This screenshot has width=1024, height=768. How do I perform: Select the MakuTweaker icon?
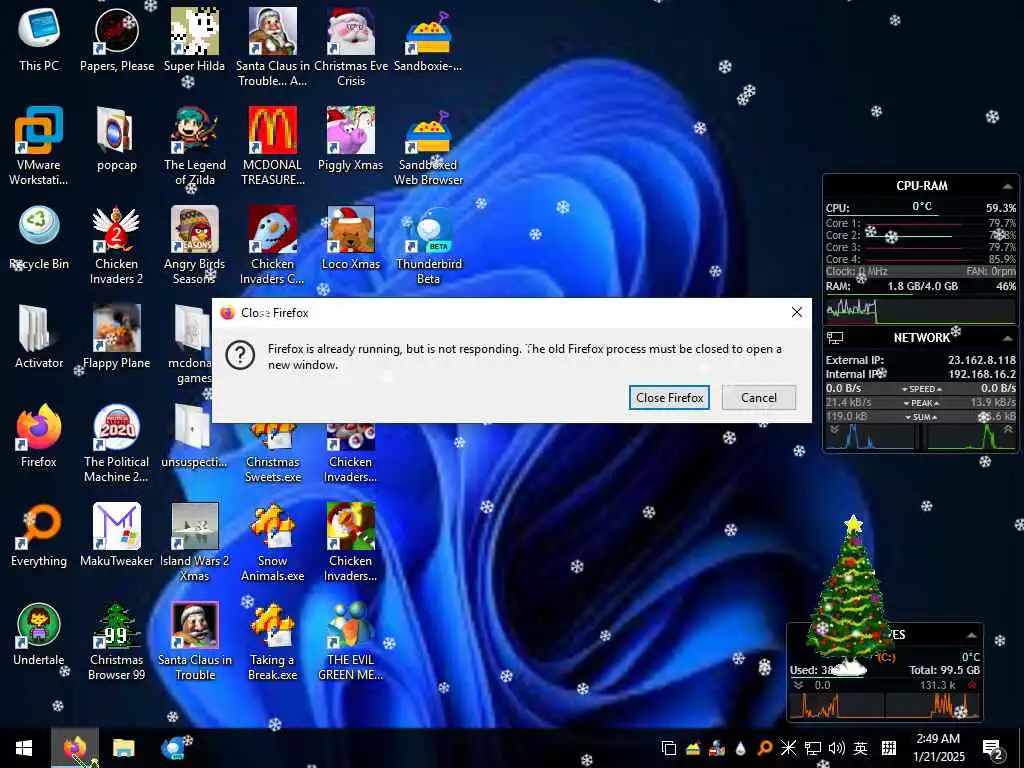(x=116, y=535)
